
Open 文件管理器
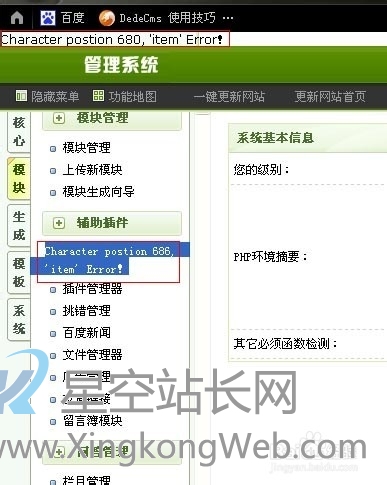92,355
